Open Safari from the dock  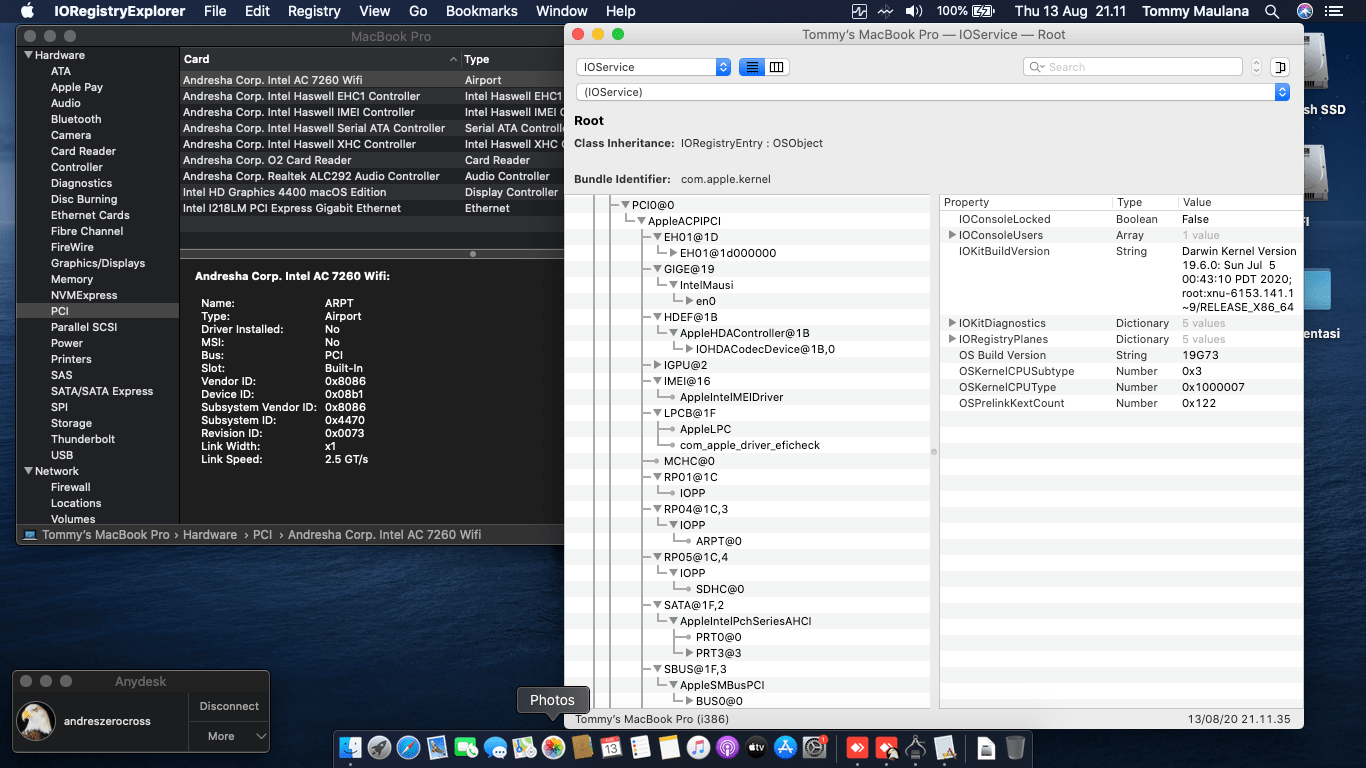point(408,747)
